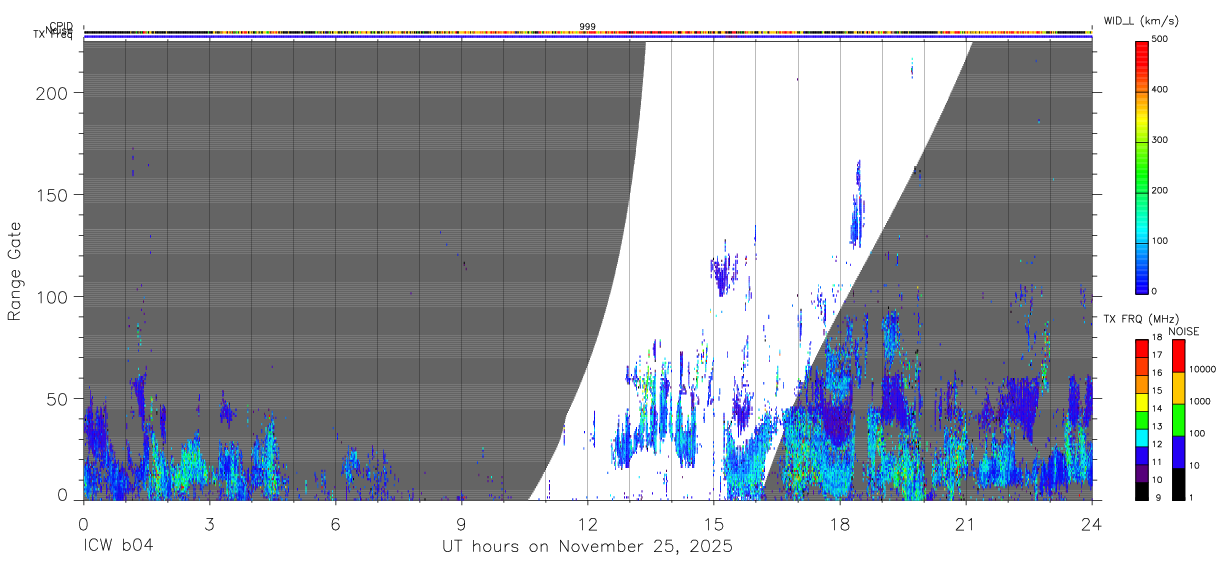Select the 1 label in NOISE legend
This screenshot has width=1228, height=567.
tap(1193, 497)
